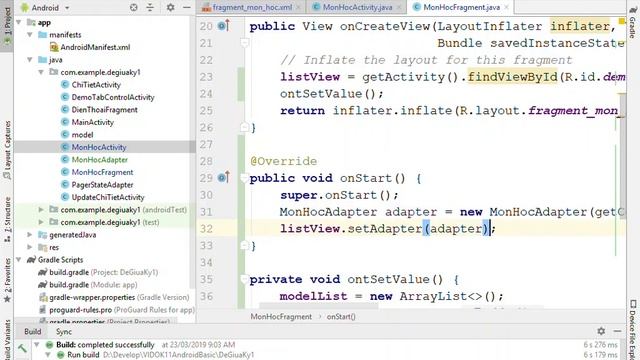Select the Build tab in bottom panel

[x=32, y=331]
